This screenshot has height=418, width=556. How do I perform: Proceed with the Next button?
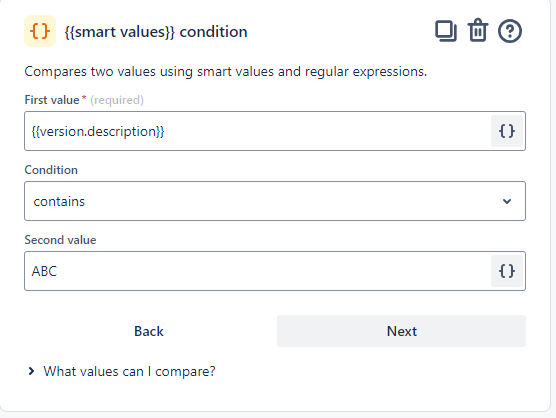click(401, 331)
